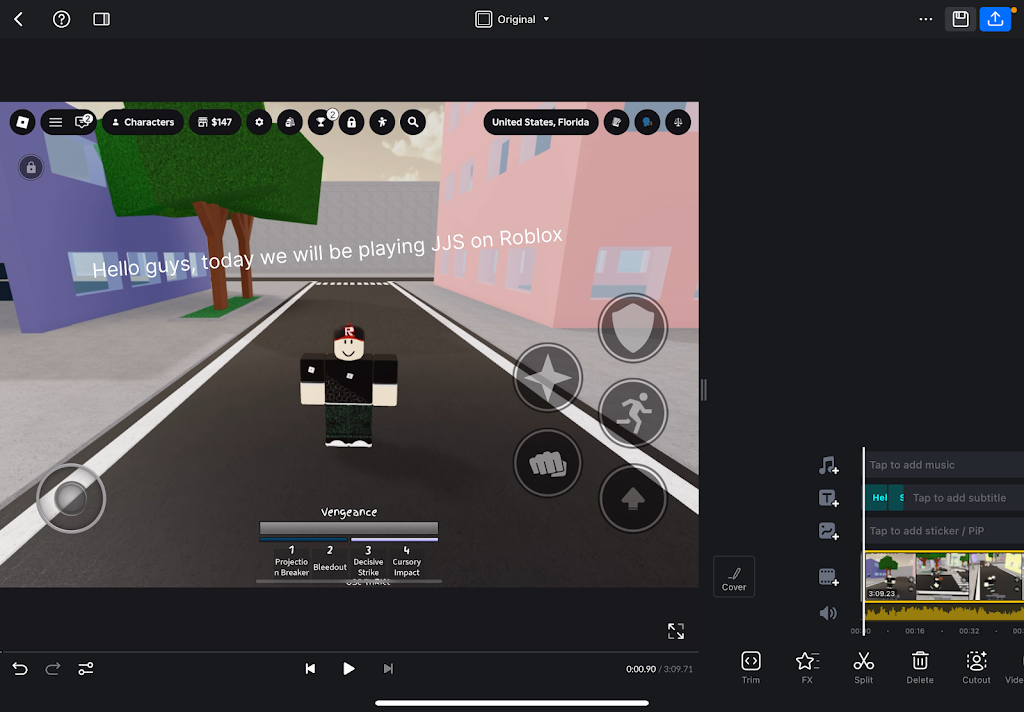Tap the virtual joystick thumbstick
Image resolution: width=1024 pixels, height=712 pixels.
(x=71, y=498)
